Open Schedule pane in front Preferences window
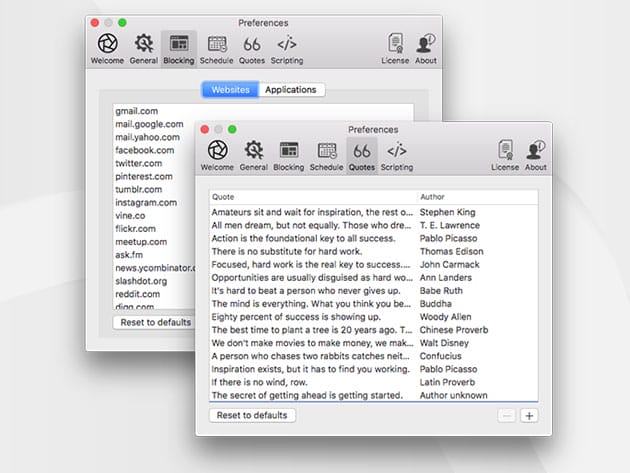This screenshot has width=630, height=473. point(327,156)
